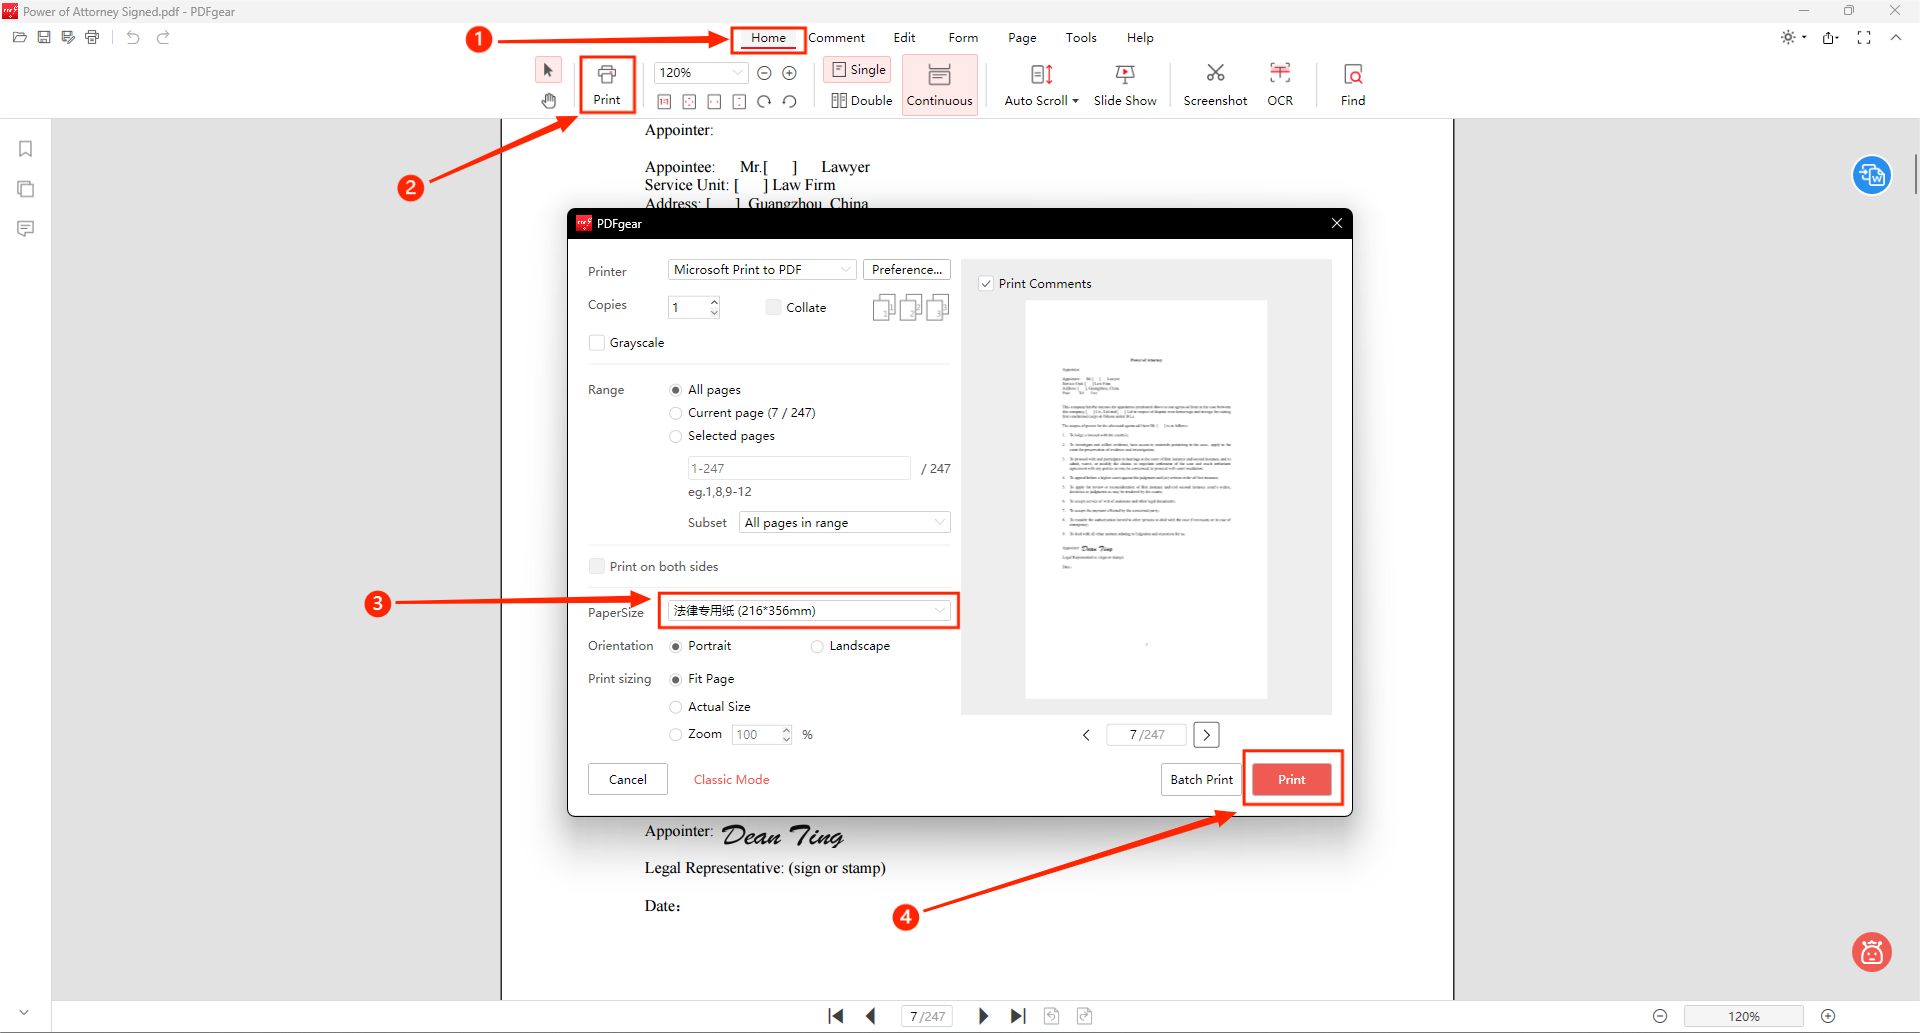
Task: Enable Grayscale printing
Action: pyautogui.click(x=597, y=342)
